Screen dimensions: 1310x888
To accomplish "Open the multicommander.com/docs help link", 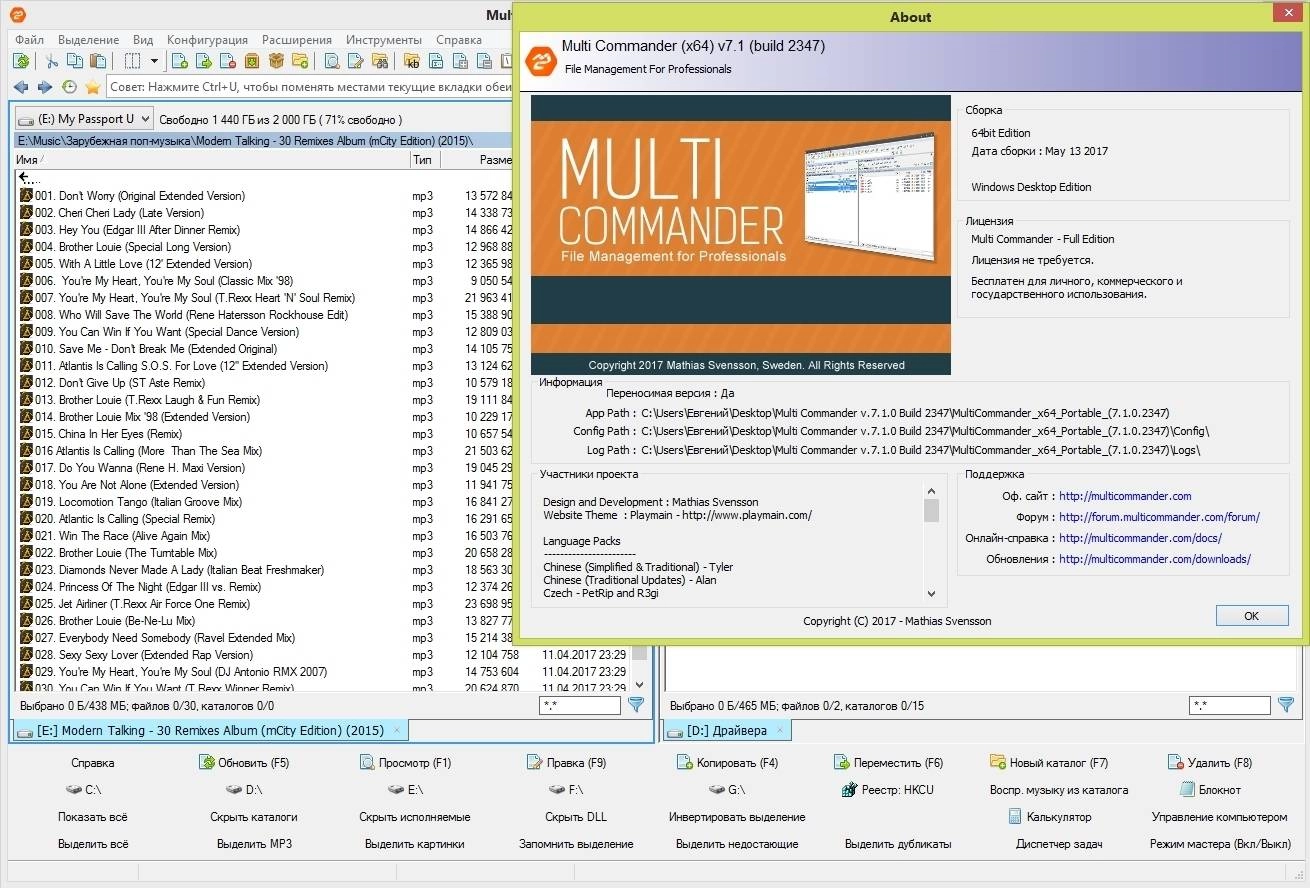I will (1140, 538).
